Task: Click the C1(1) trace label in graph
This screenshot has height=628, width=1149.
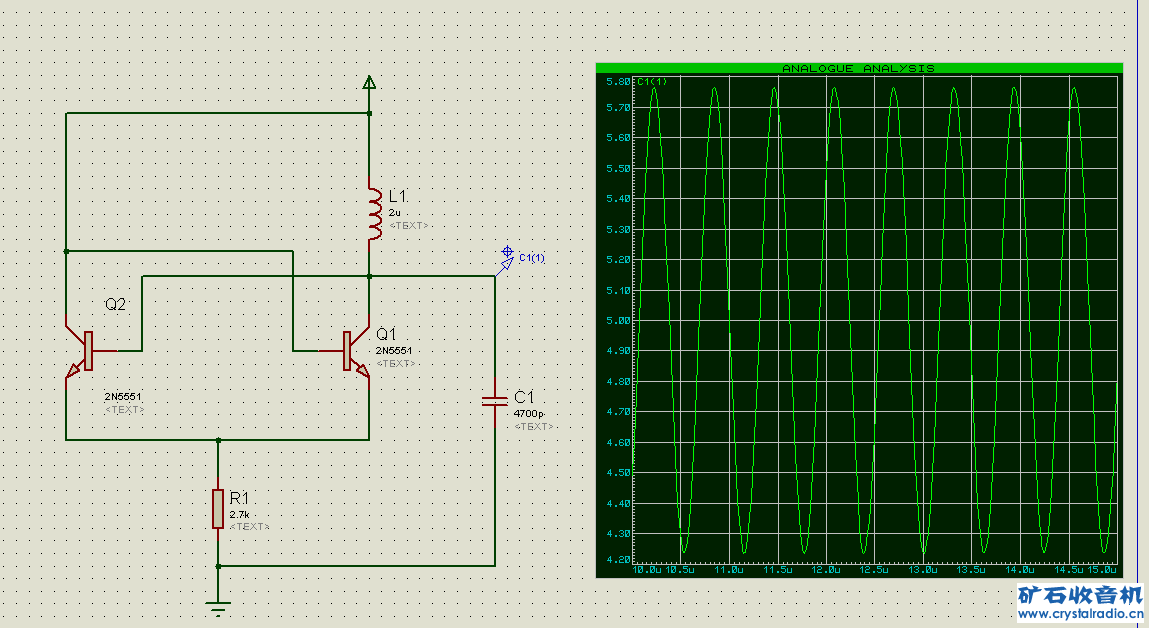Action: point(651,81)
